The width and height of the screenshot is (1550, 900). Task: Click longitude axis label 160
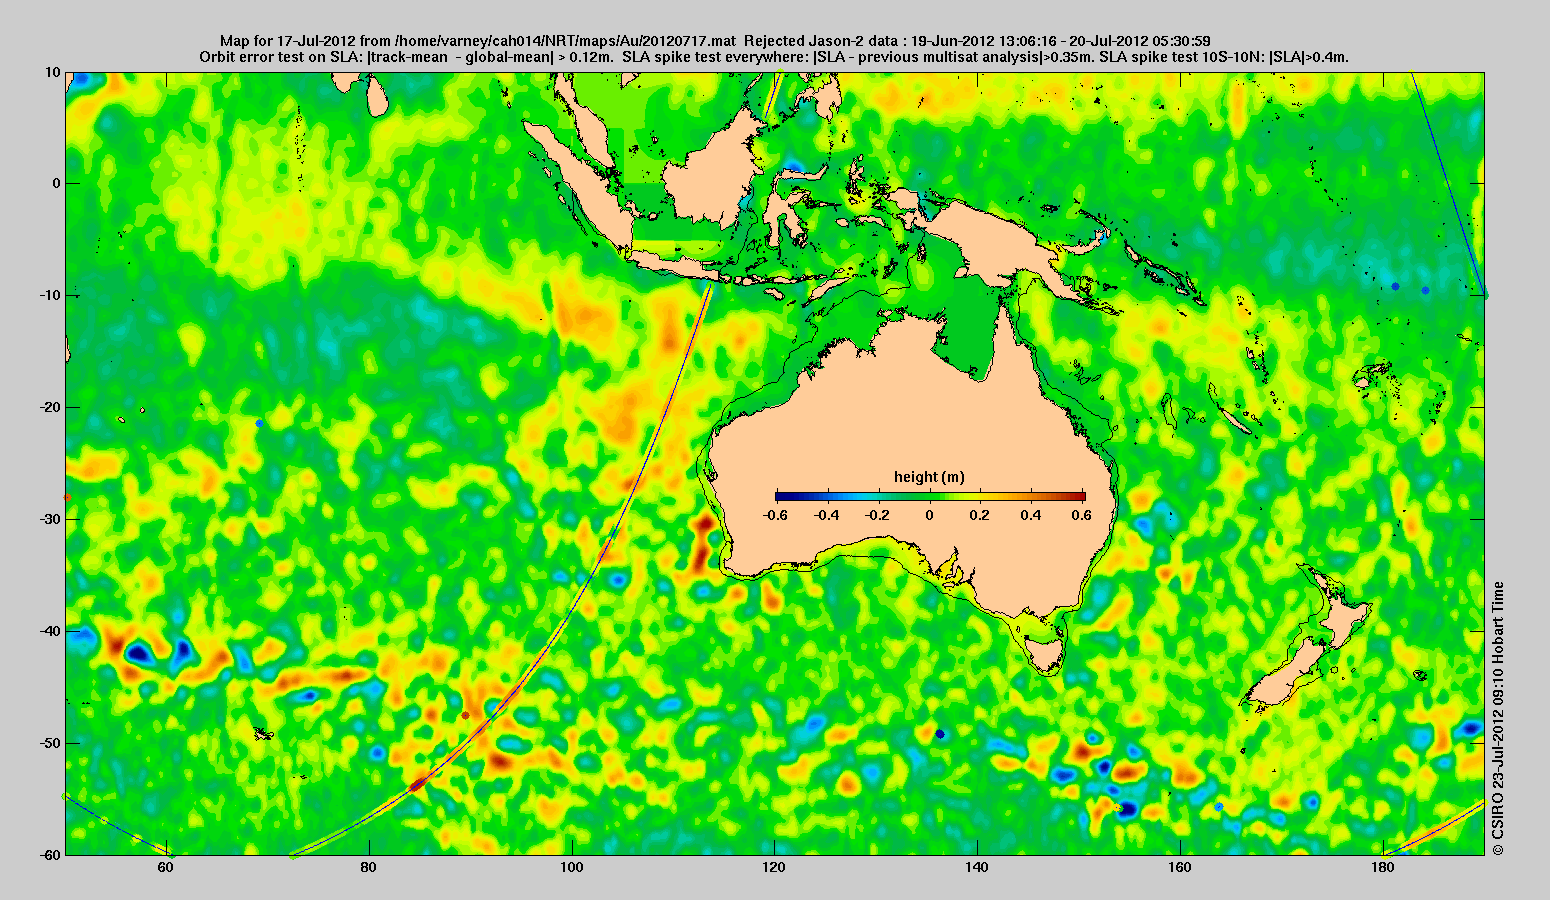coord(1181,868)
